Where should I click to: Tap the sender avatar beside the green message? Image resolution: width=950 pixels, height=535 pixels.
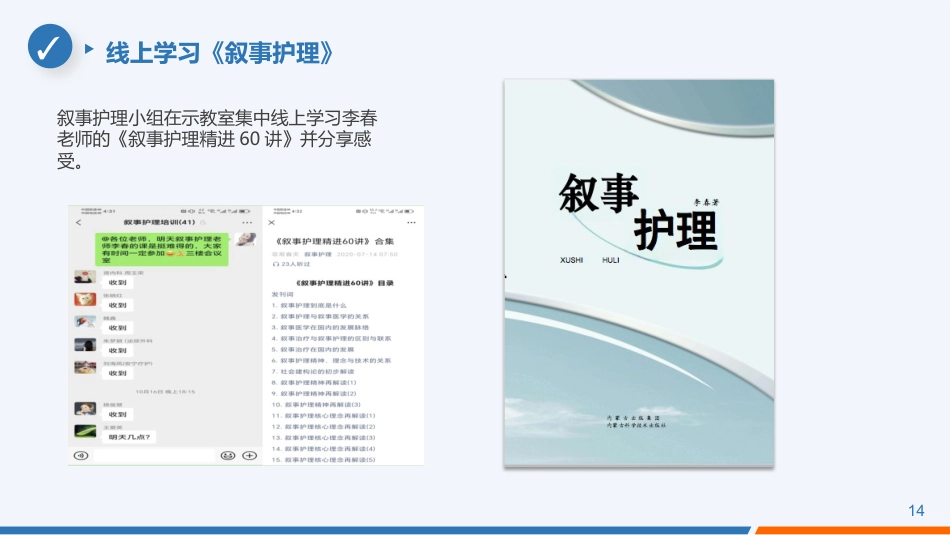(245, 239)
